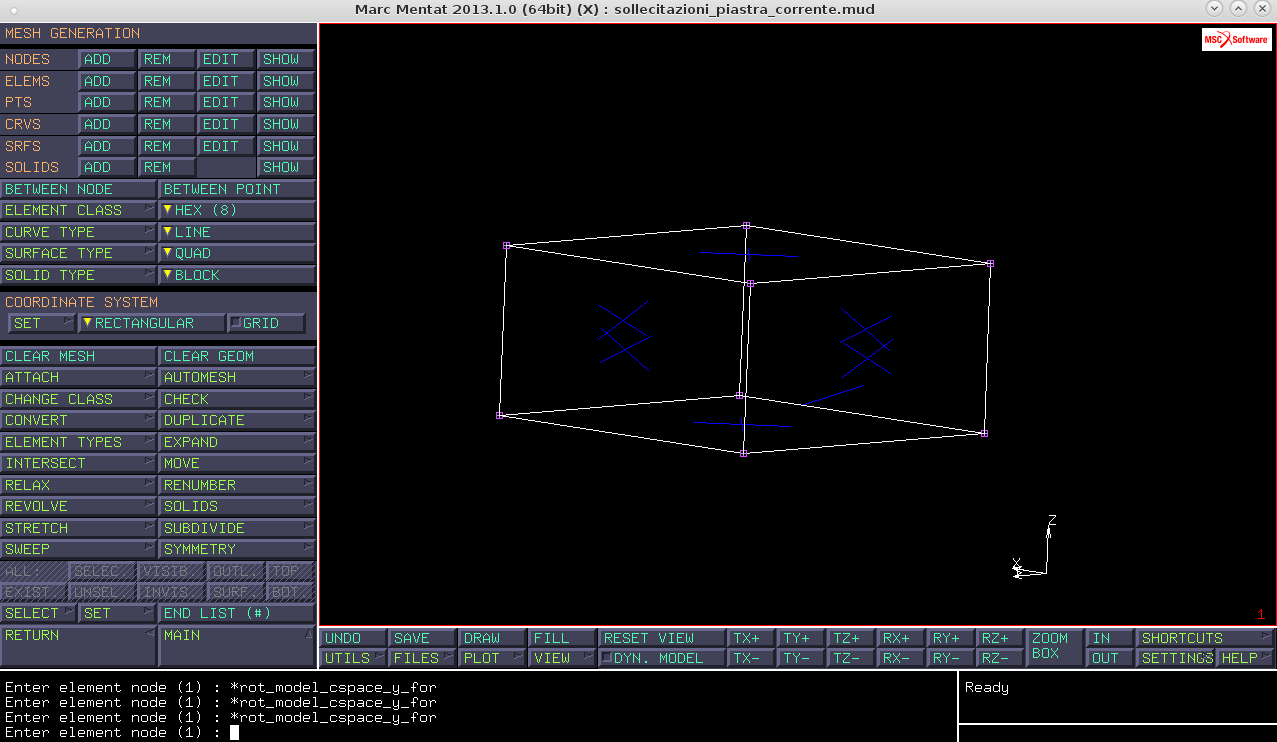
Task: Click RY+ rotate button
Action: pyautogui.click(x=951, y=638)
